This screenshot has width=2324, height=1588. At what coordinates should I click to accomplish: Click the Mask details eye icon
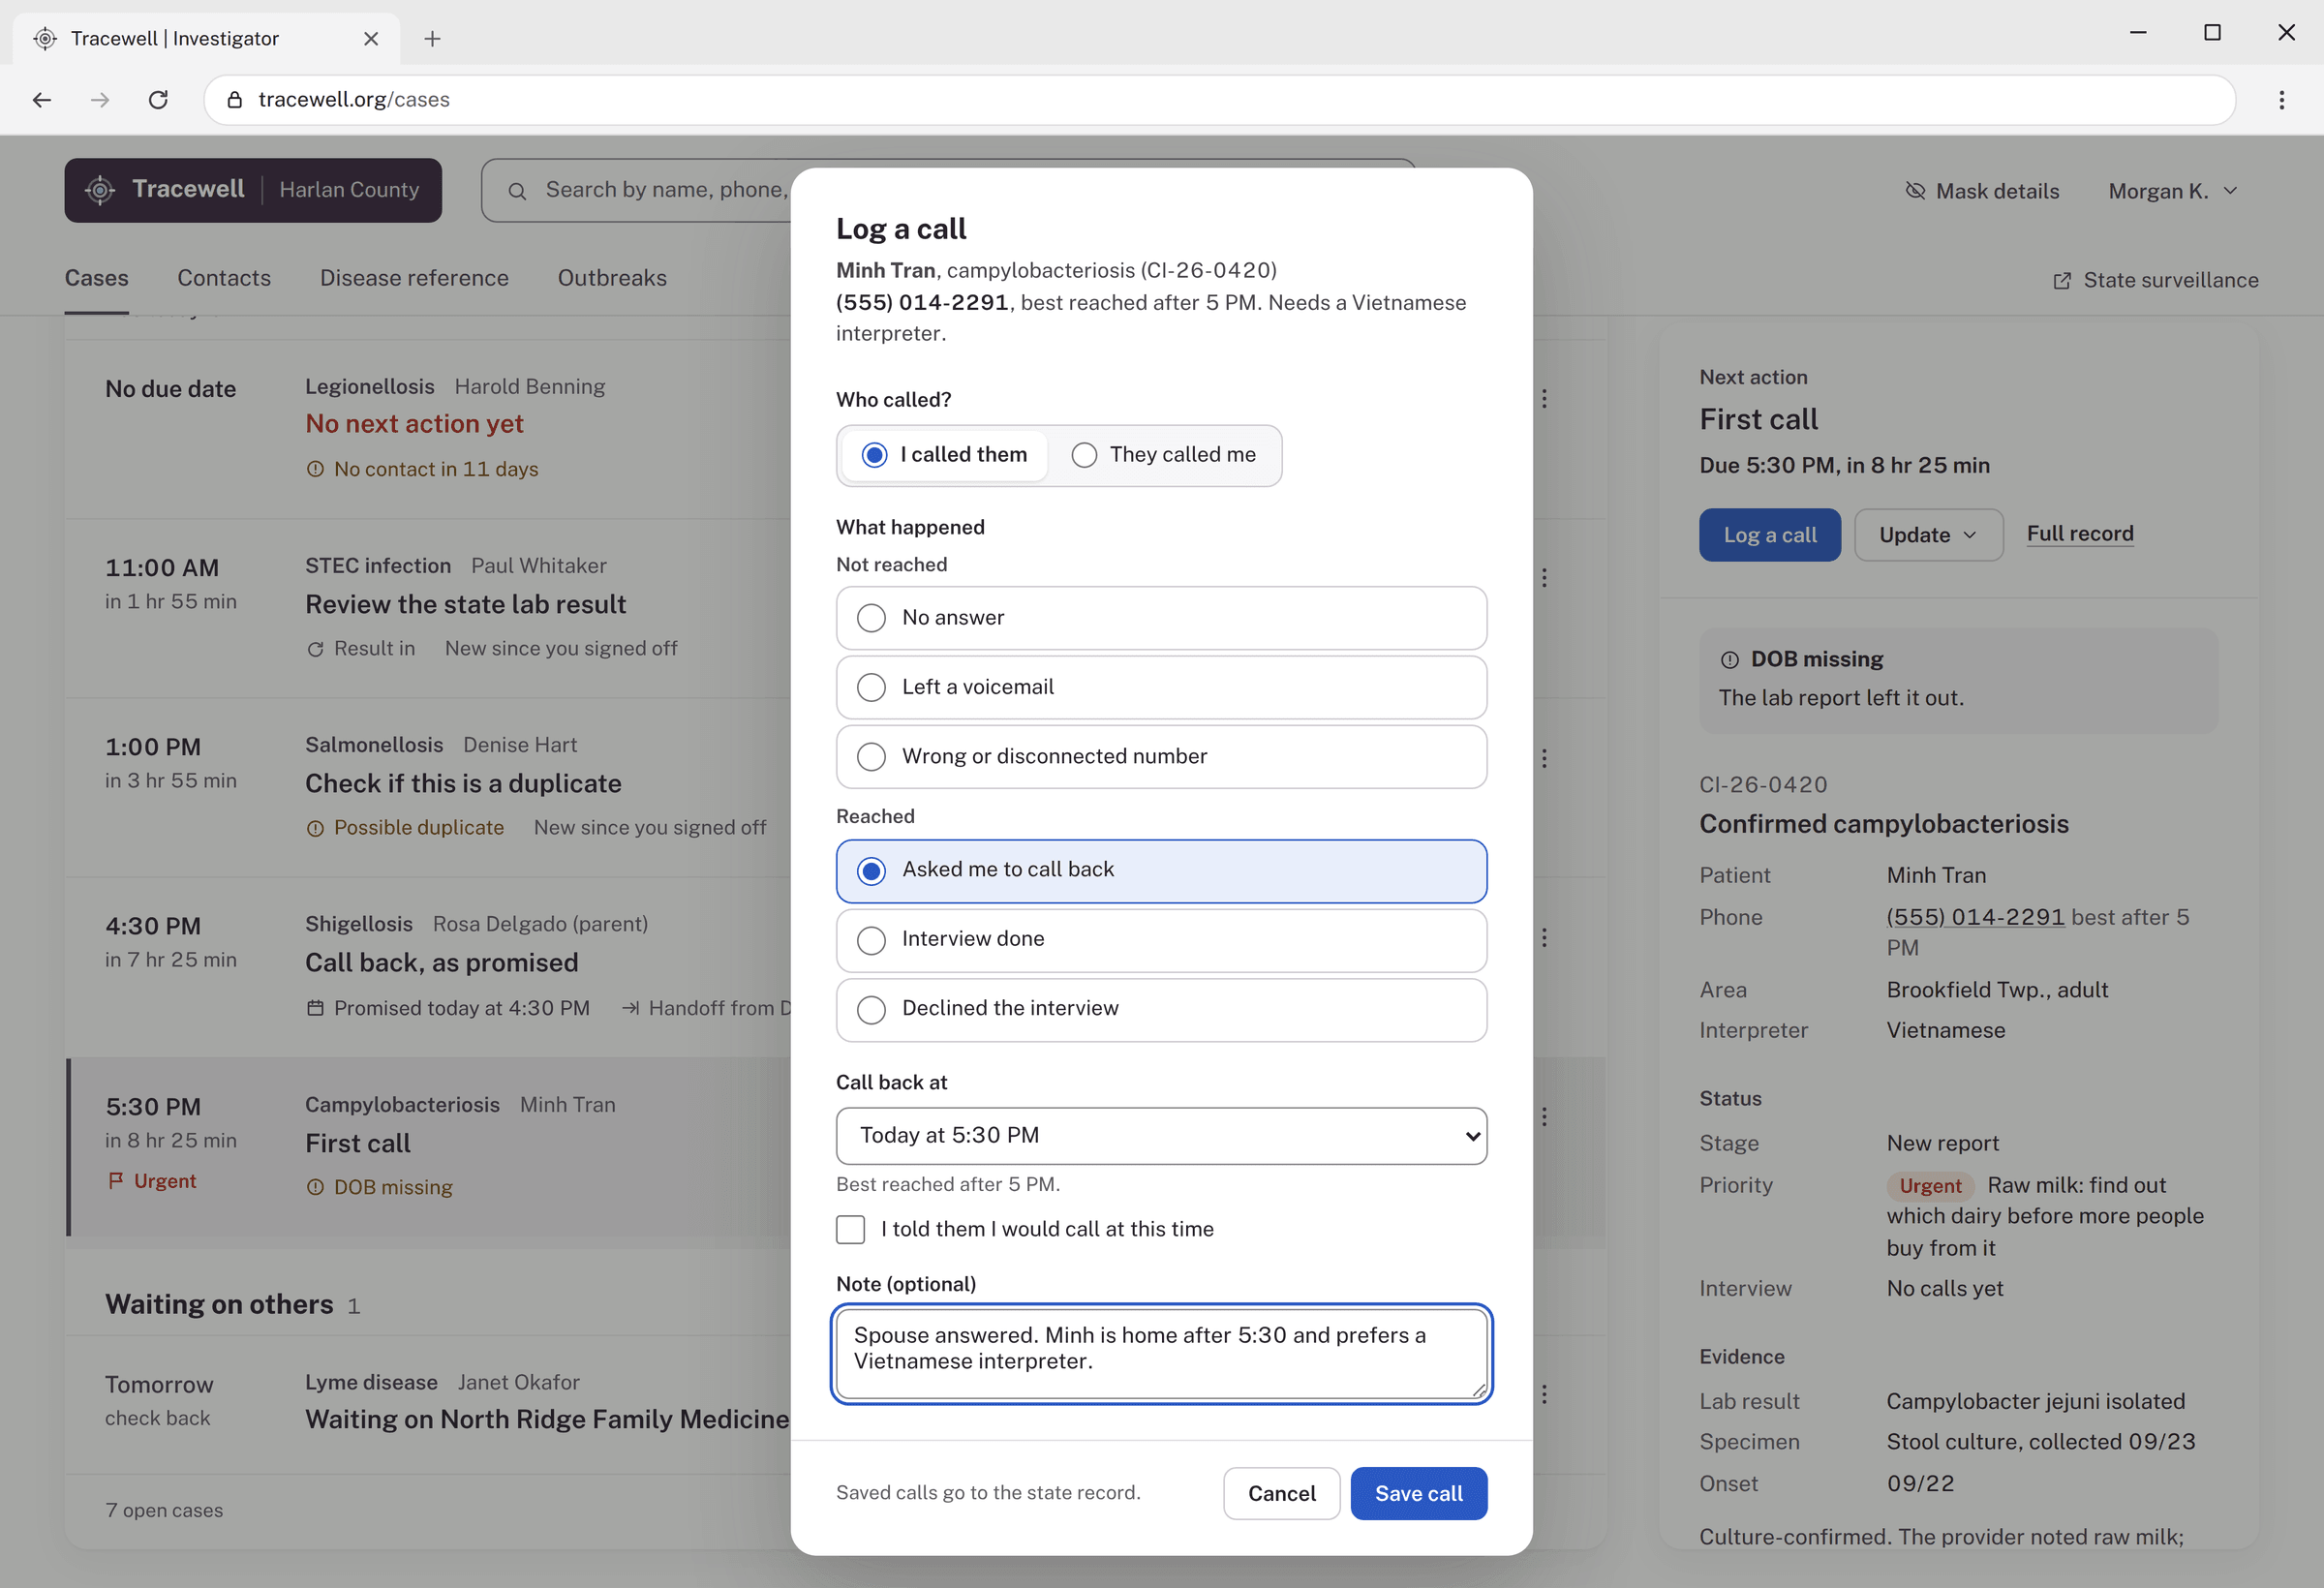click(x=1915, y=190)
